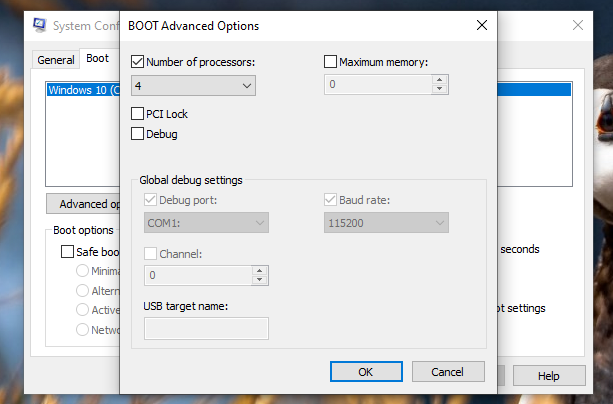Increase Maximum memory with up arrow

[438, 81]
